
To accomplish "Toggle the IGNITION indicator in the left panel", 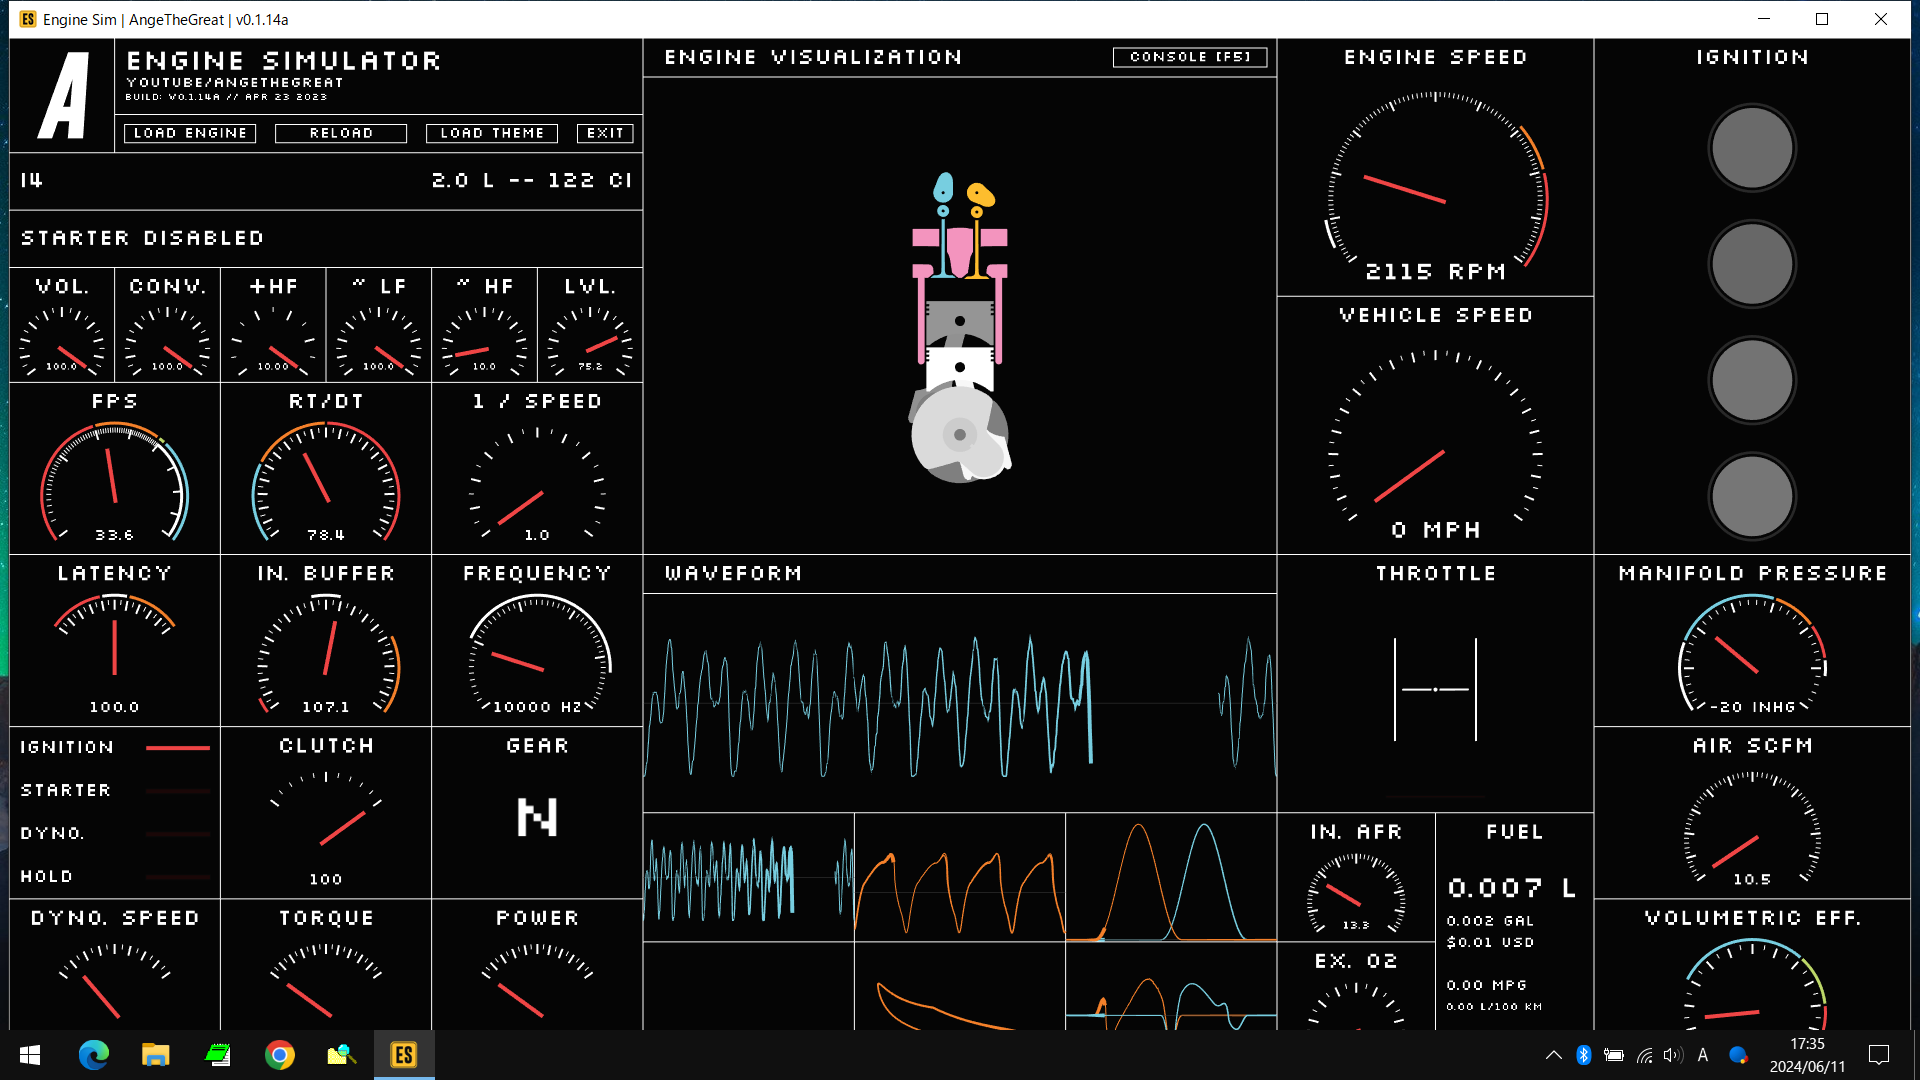I will pyautogui.click(x=66, y=746).
